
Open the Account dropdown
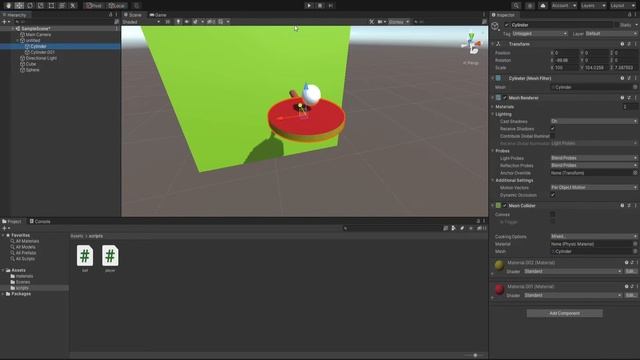564,6
